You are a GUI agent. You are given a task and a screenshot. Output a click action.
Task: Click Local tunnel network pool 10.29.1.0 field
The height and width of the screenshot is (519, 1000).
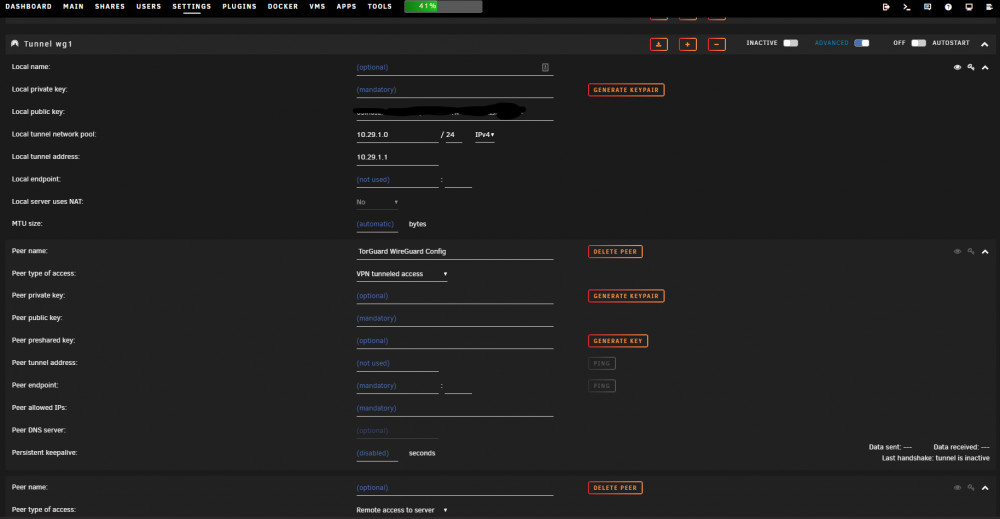pyautogui.click(x=397, y=135)
